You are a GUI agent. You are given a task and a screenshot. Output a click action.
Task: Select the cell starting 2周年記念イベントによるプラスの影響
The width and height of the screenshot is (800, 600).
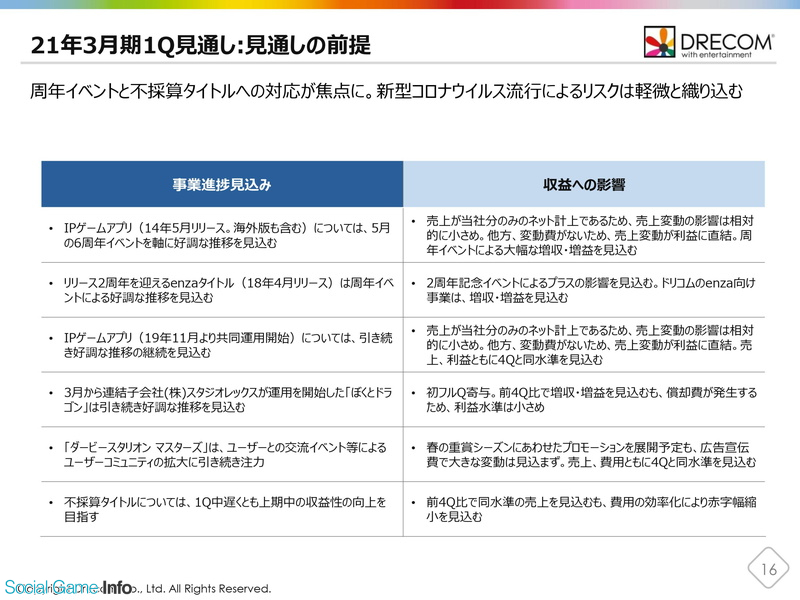click(584, 290)
